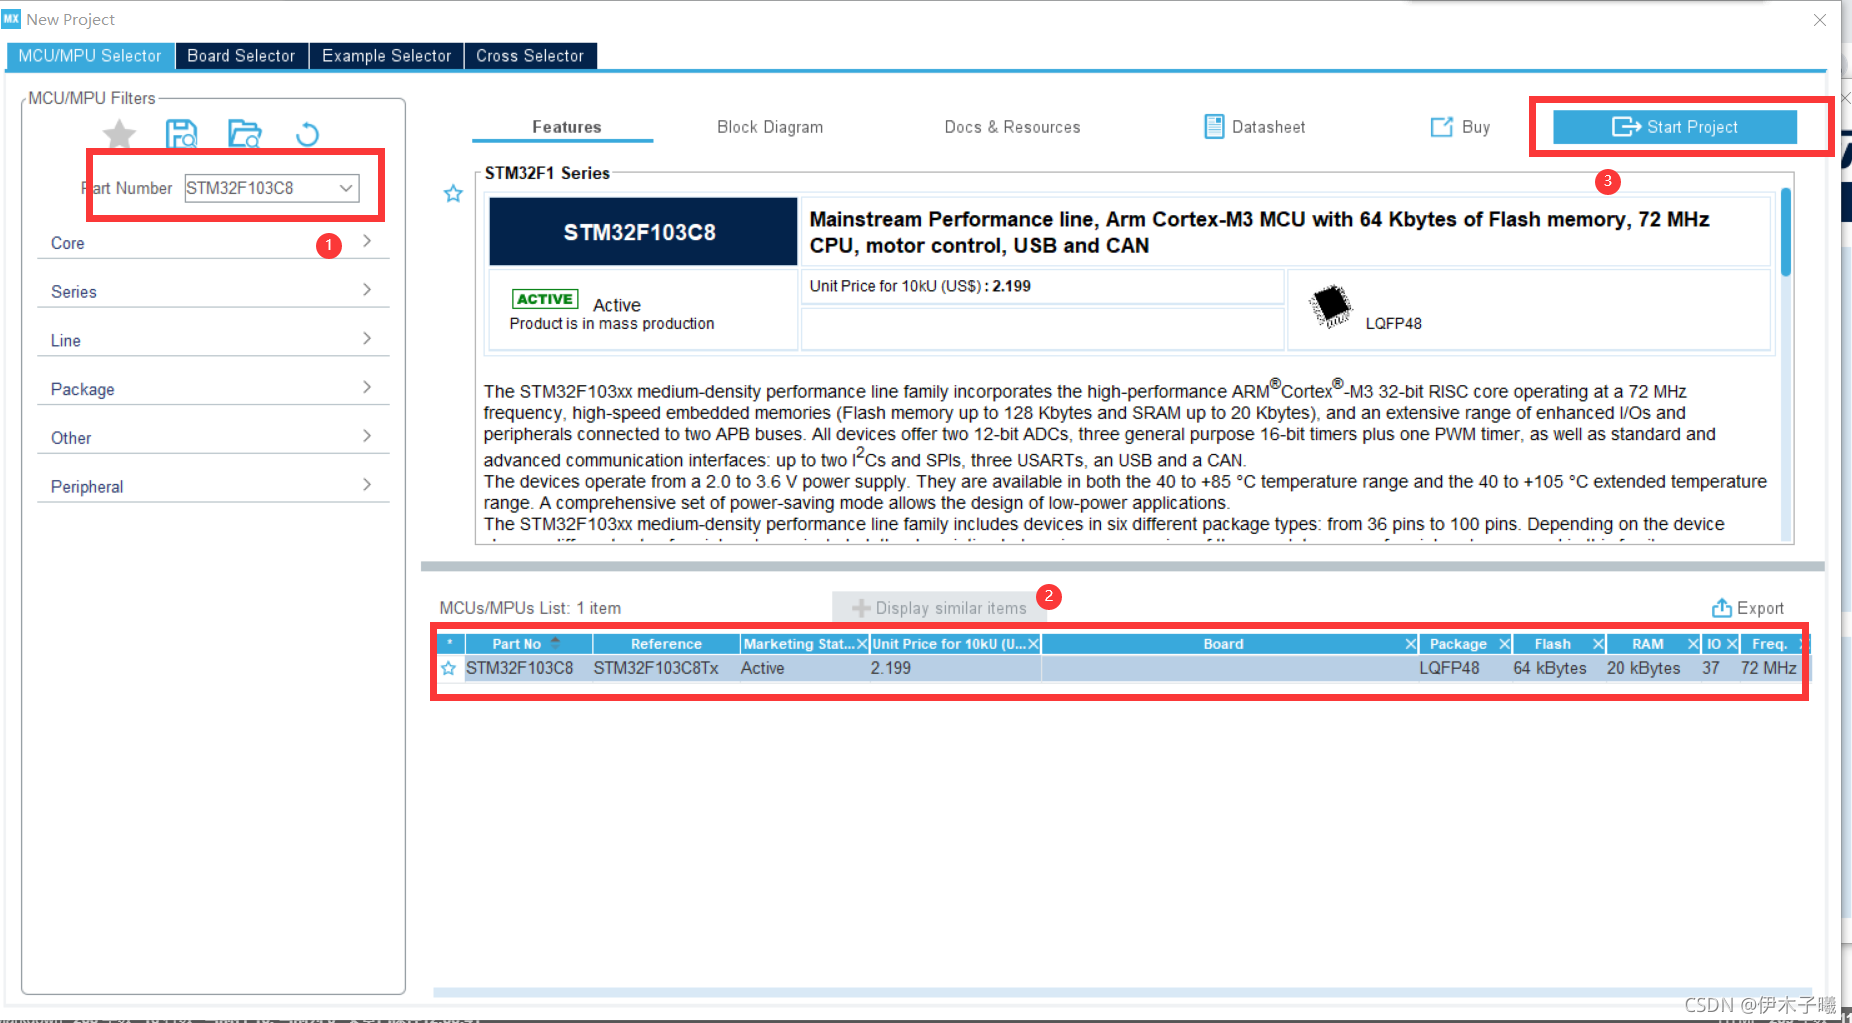This screenshot has height=1023, width=1852.
Task: Open the Part Number combo box dropdown
Action: point(346,188)
